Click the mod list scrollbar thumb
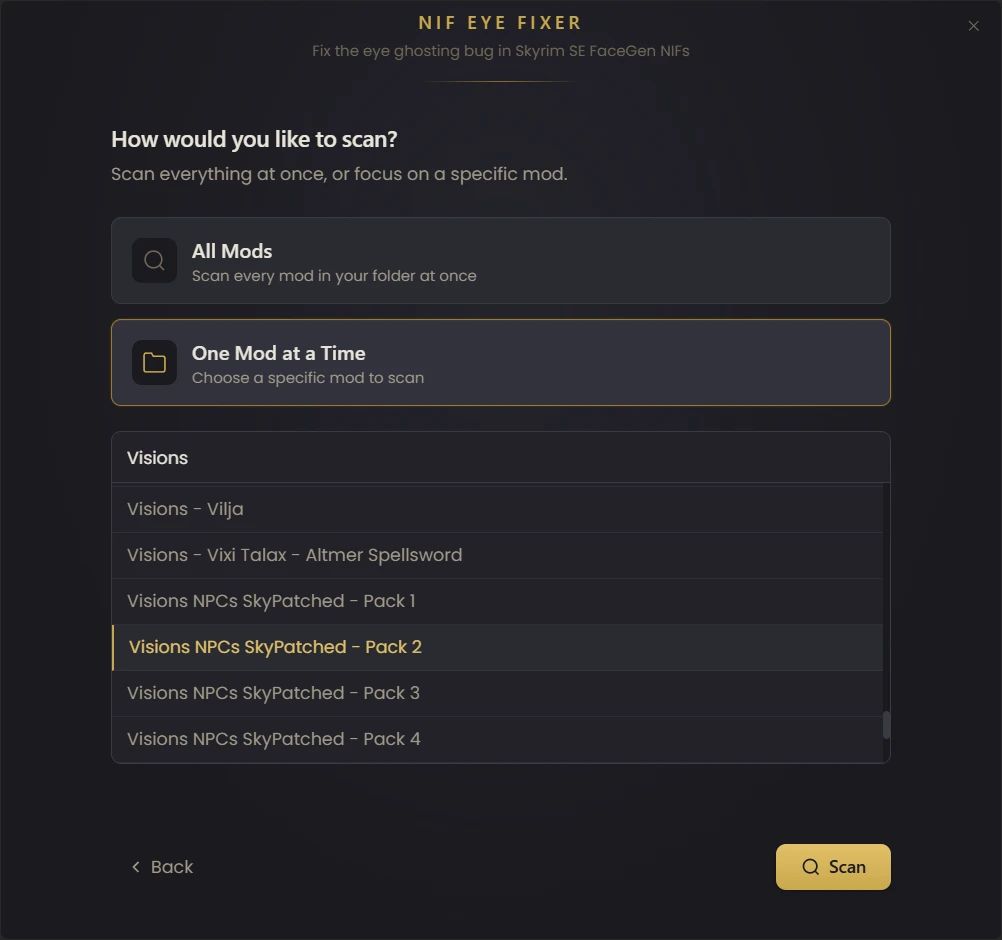Viewport: 1002px width, 940px height. [886, 725]
